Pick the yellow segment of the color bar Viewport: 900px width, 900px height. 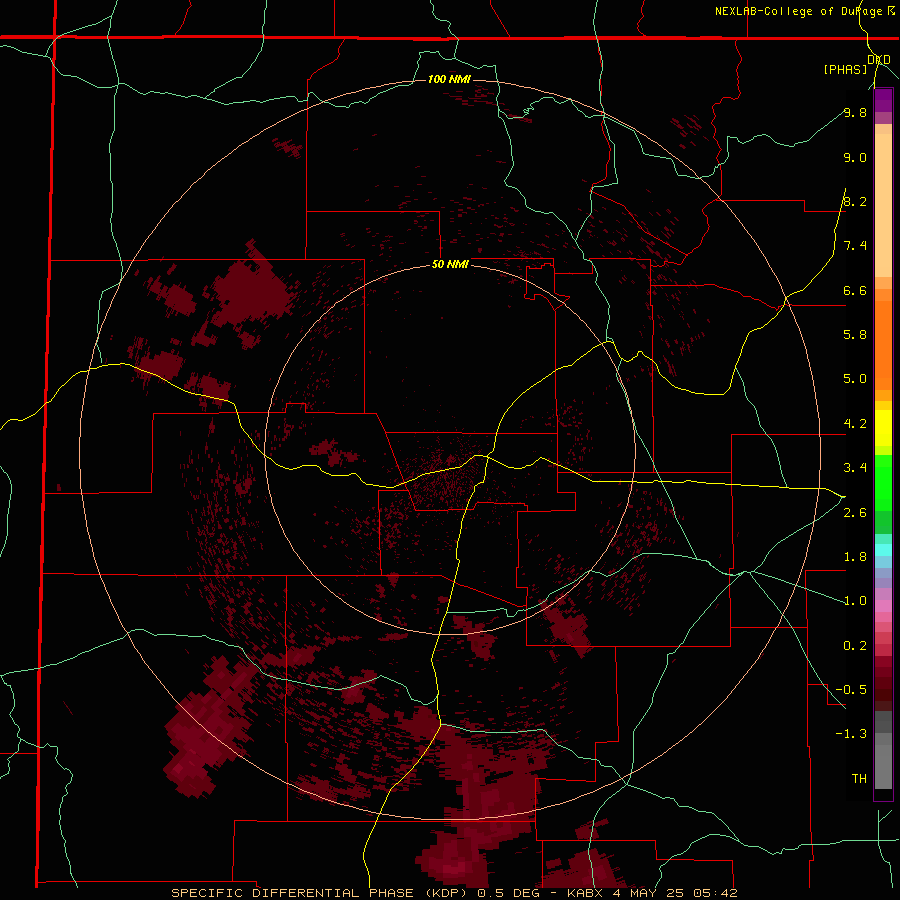(x=883, y=428)
